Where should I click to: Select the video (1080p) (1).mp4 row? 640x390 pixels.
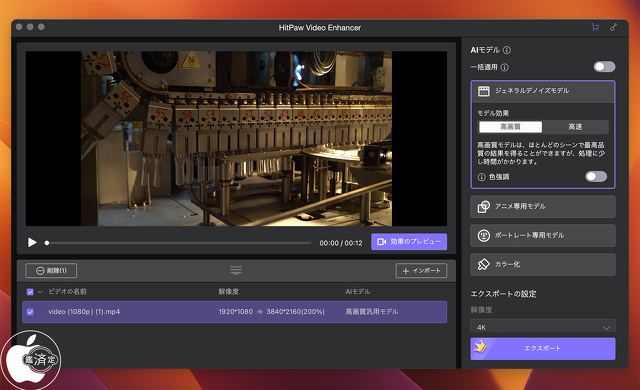[235, 312]
